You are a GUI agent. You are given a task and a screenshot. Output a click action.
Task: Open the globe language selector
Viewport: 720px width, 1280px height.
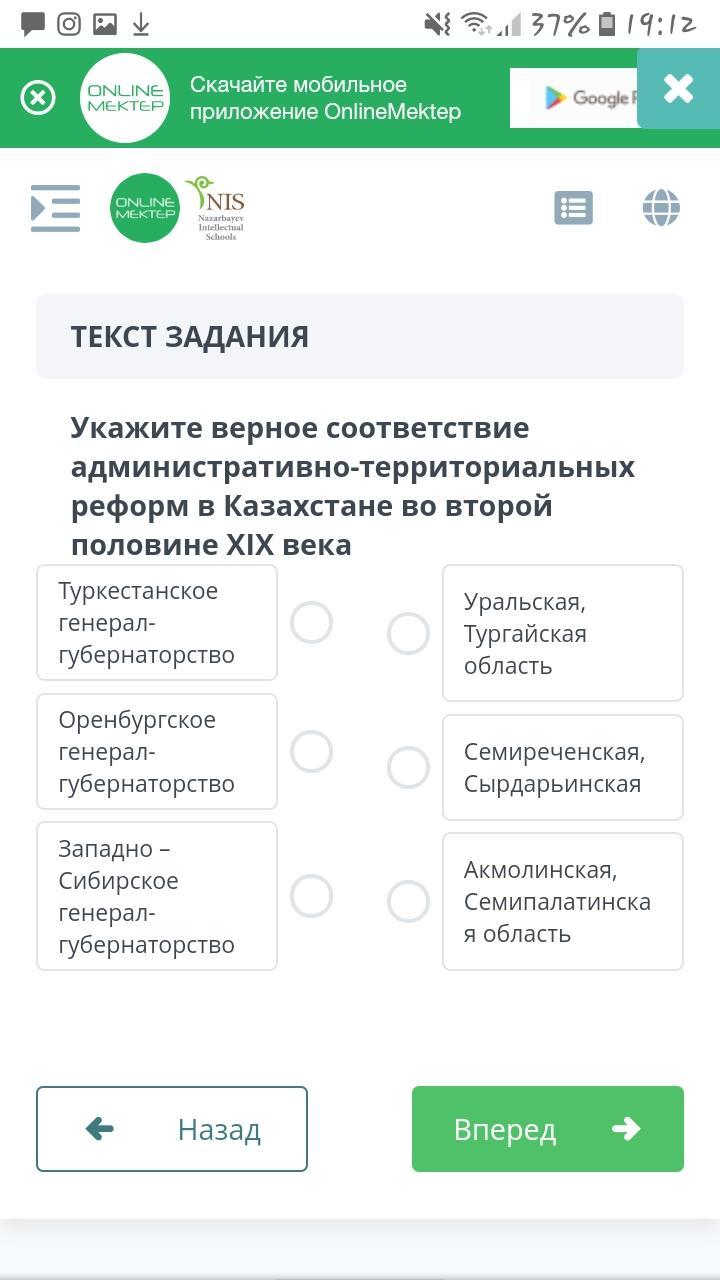coord(661,208)
